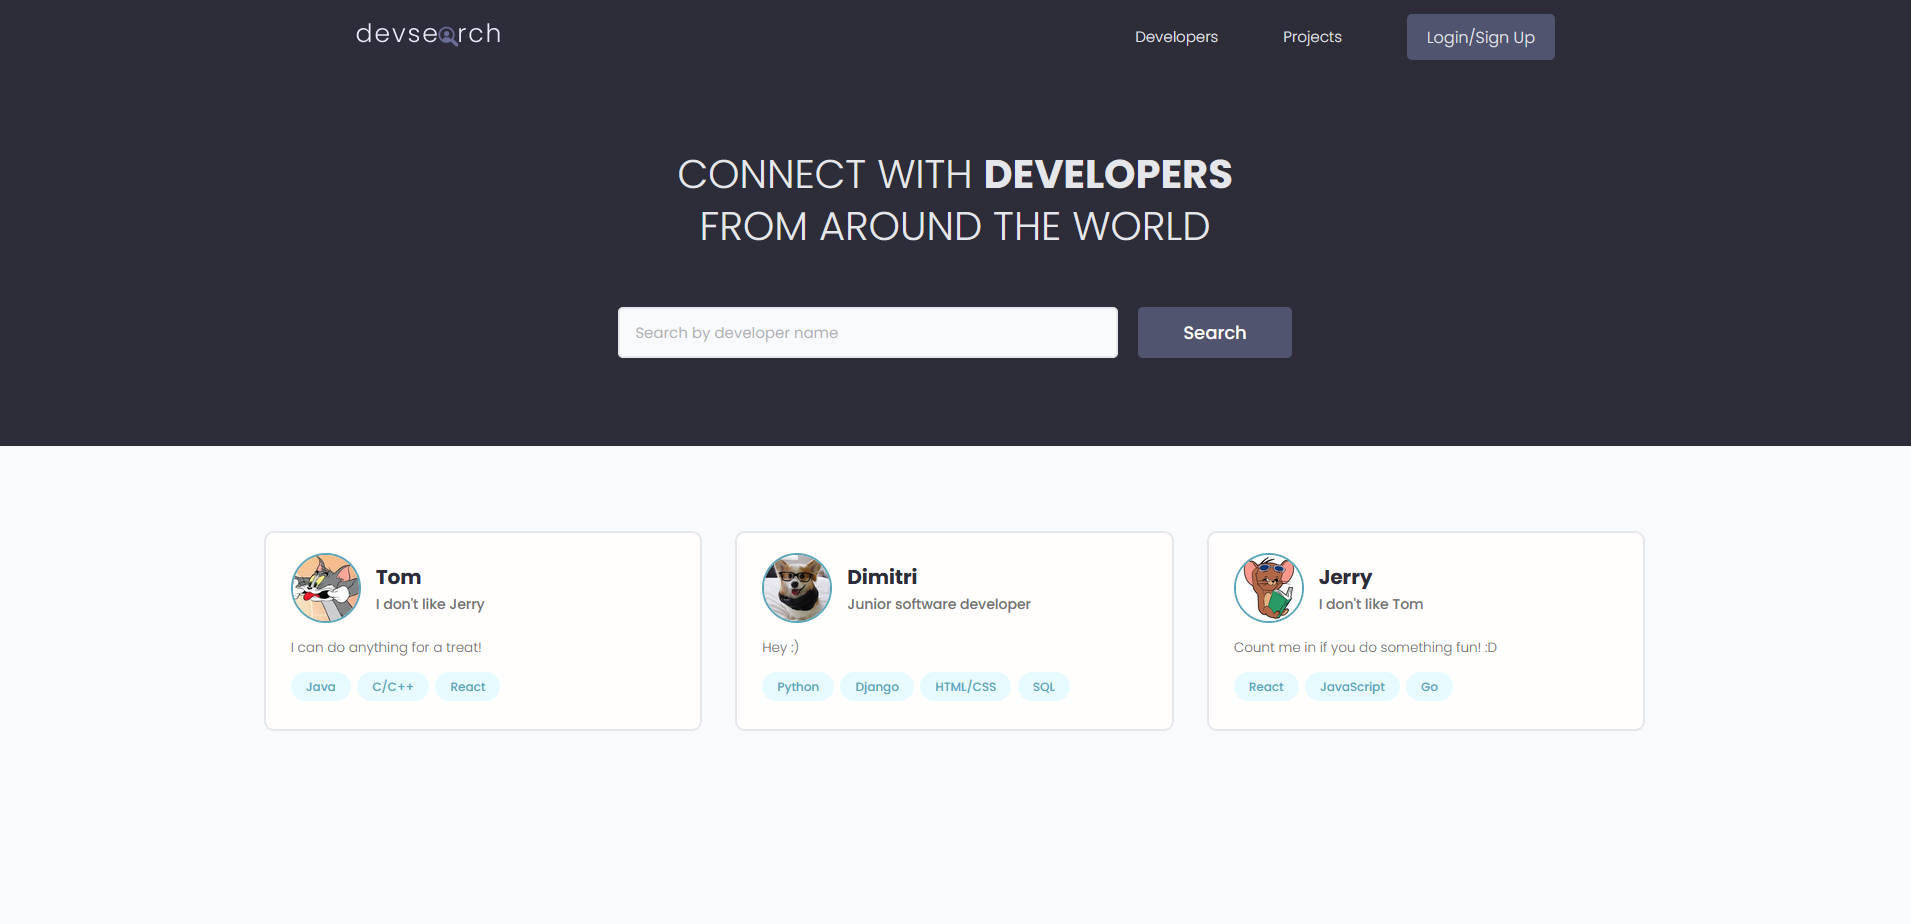This screenshot has width=1911, height=924.
Task: Open Tom's profile avatar picture
Action: tap(326, 588)
